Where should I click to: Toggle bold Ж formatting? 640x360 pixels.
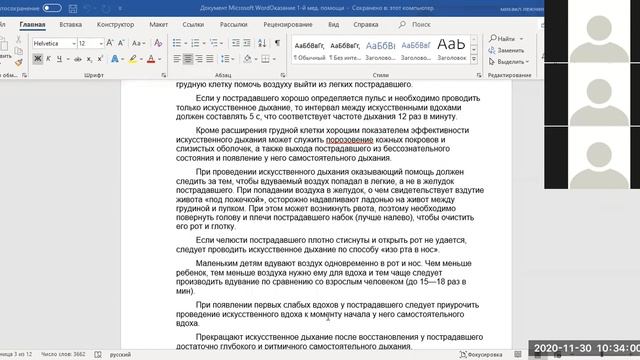tap(38, 59)
